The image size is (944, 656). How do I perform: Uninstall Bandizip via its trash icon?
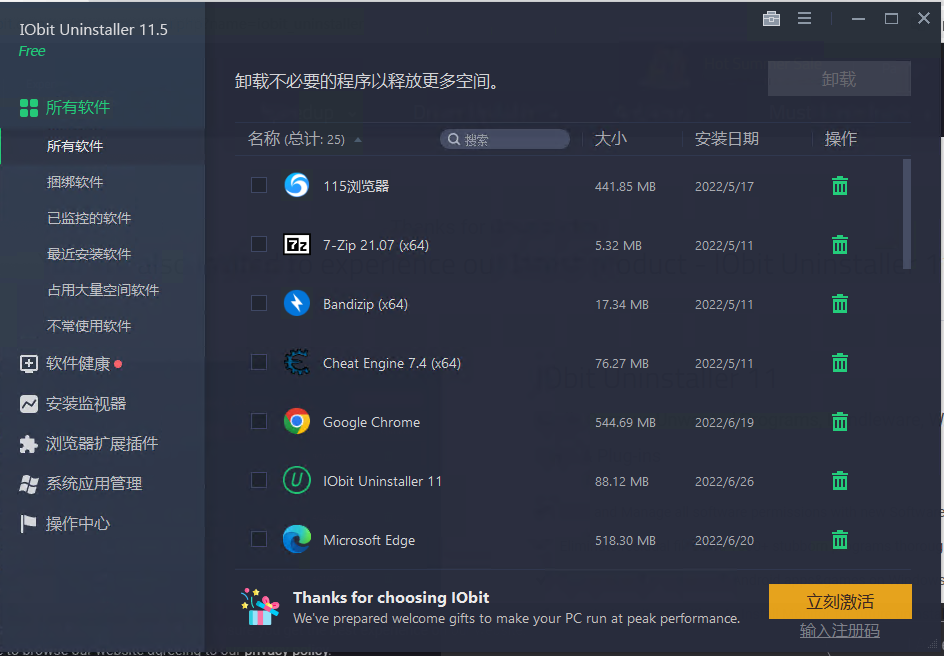840,304
